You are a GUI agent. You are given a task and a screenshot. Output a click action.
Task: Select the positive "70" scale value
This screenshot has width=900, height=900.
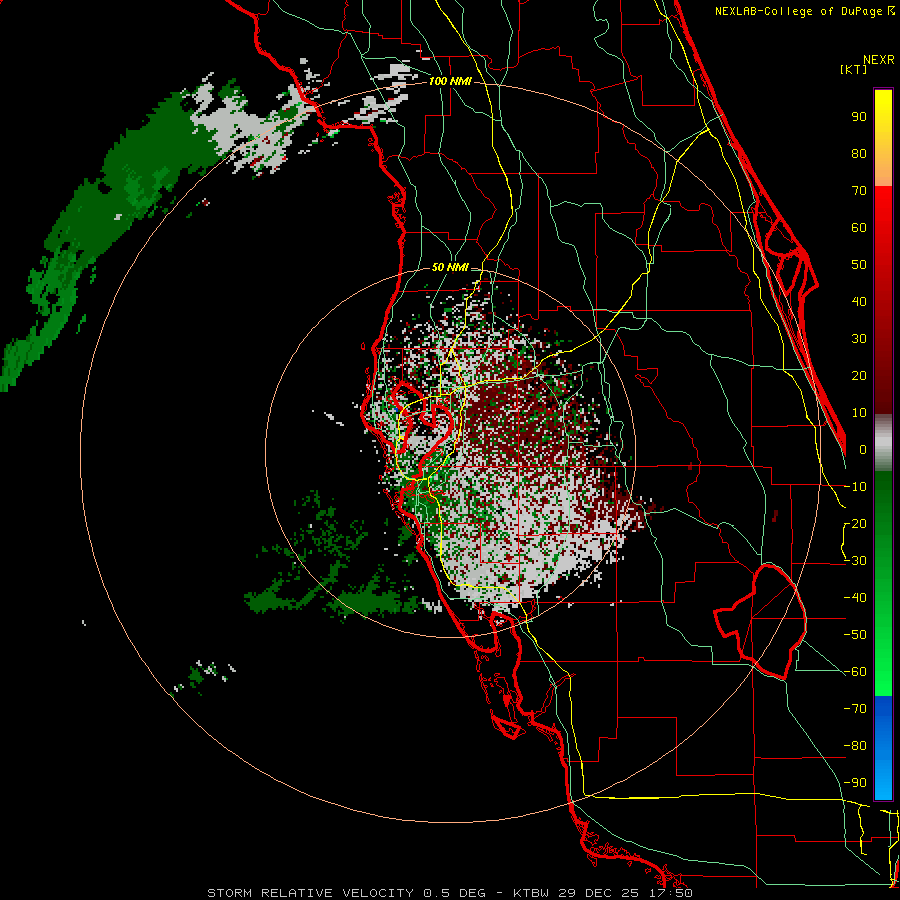(x=859, y=191)
